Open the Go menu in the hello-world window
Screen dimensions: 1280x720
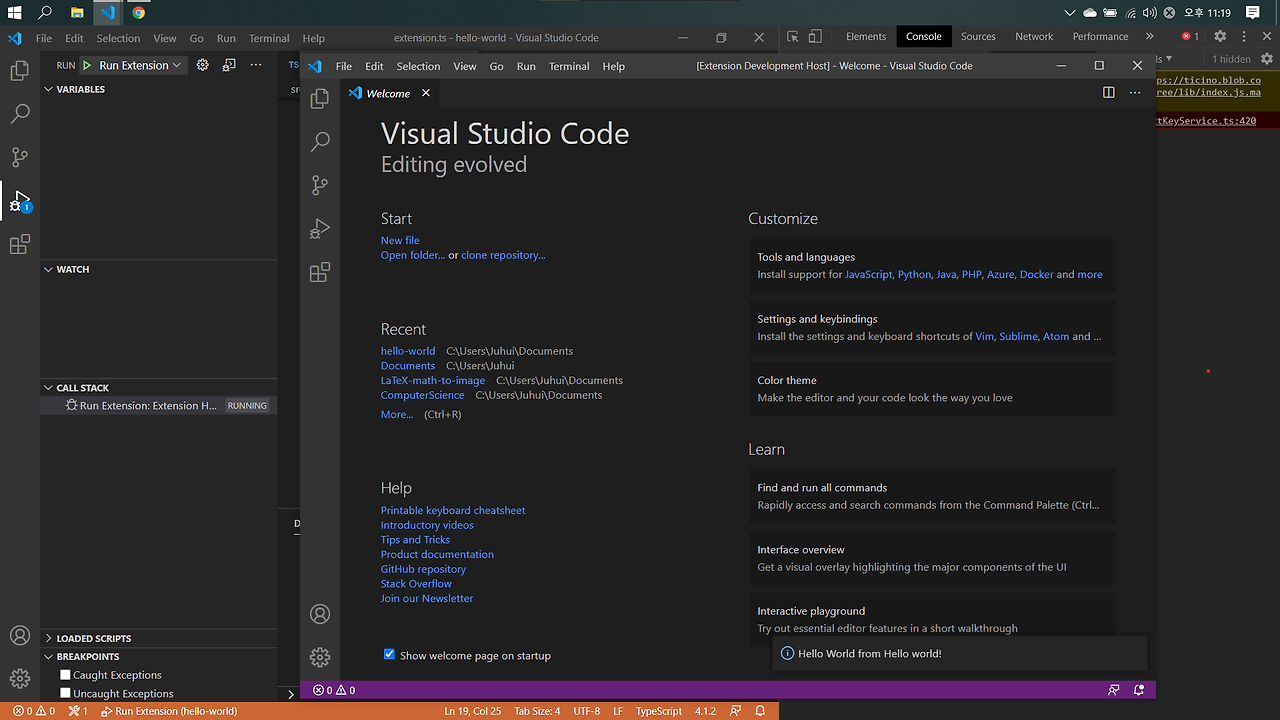coord(196,38)
